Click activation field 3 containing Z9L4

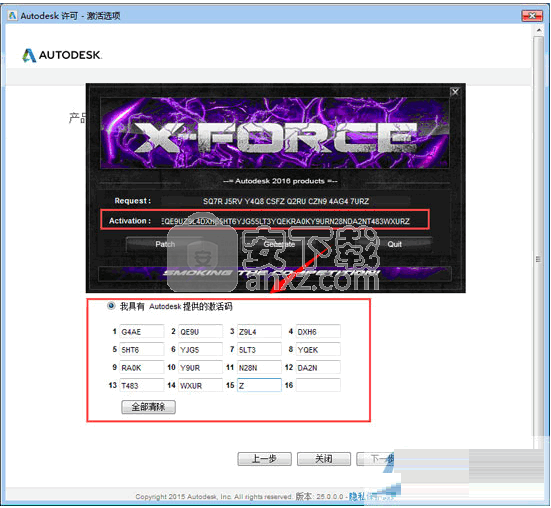coord(259,332)
